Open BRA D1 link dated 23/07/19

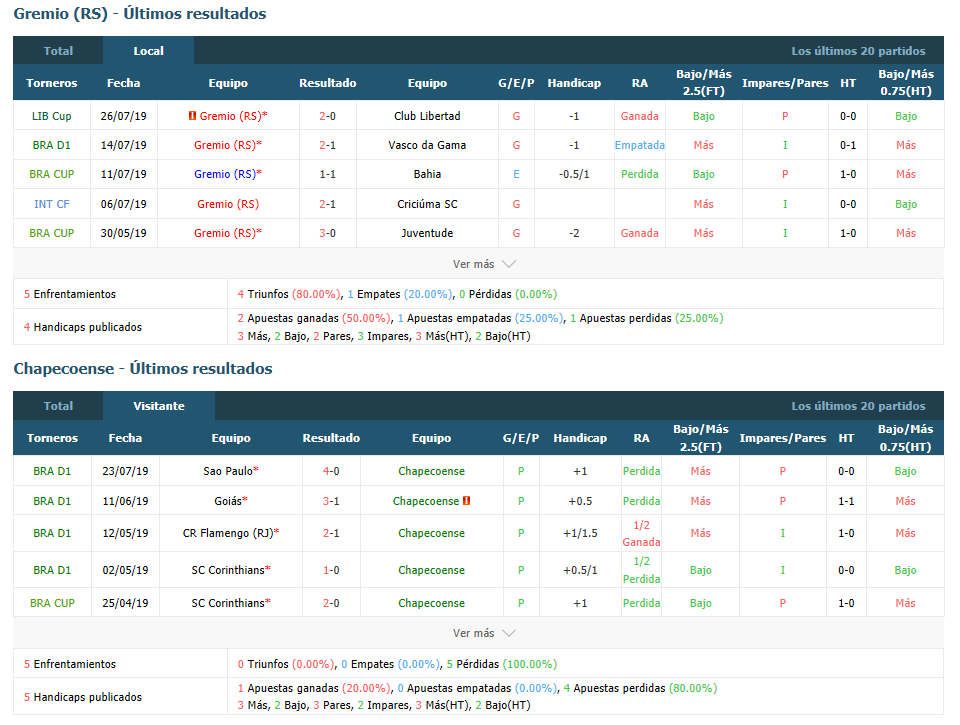(x=52, y=471)
